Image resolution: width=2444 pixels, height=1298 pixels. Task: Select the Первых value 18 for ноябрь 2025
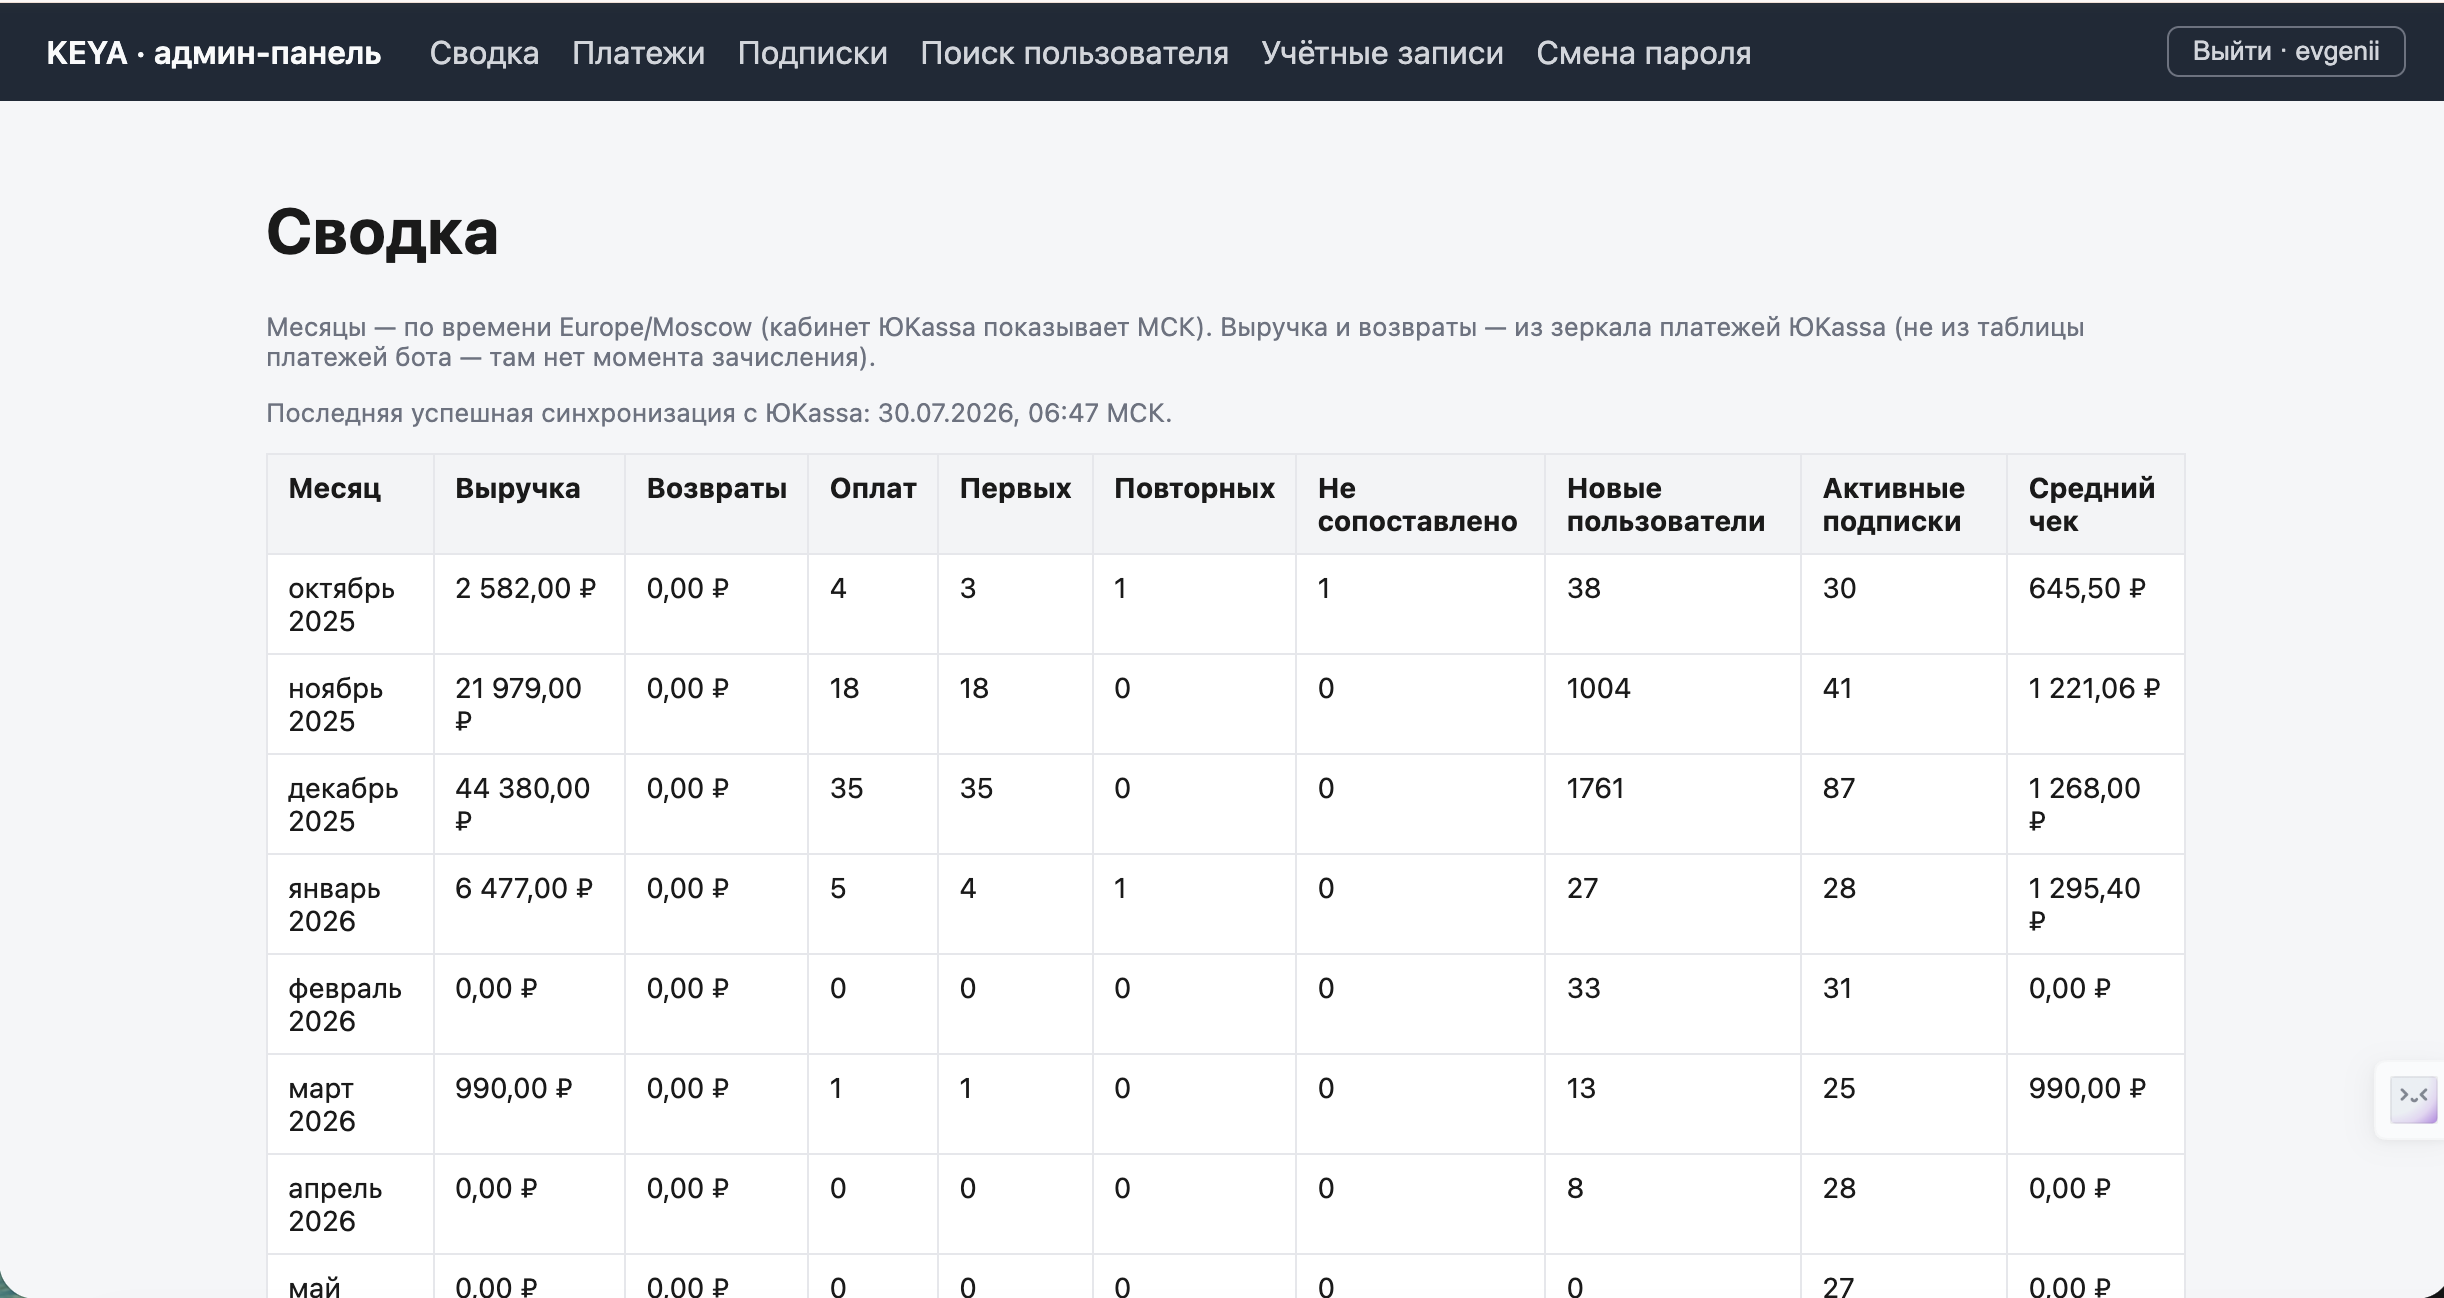[x=974, y=688]
